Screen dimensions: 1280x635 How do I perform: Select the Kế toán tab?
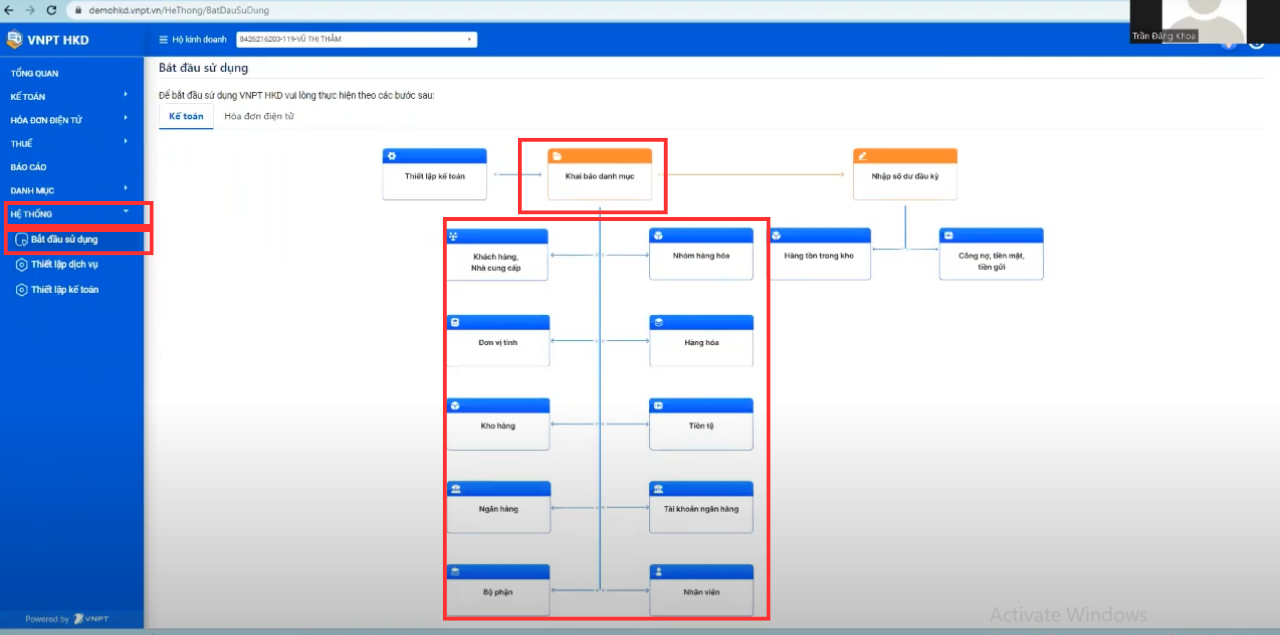pyautogui.click(x=186, y=117)
